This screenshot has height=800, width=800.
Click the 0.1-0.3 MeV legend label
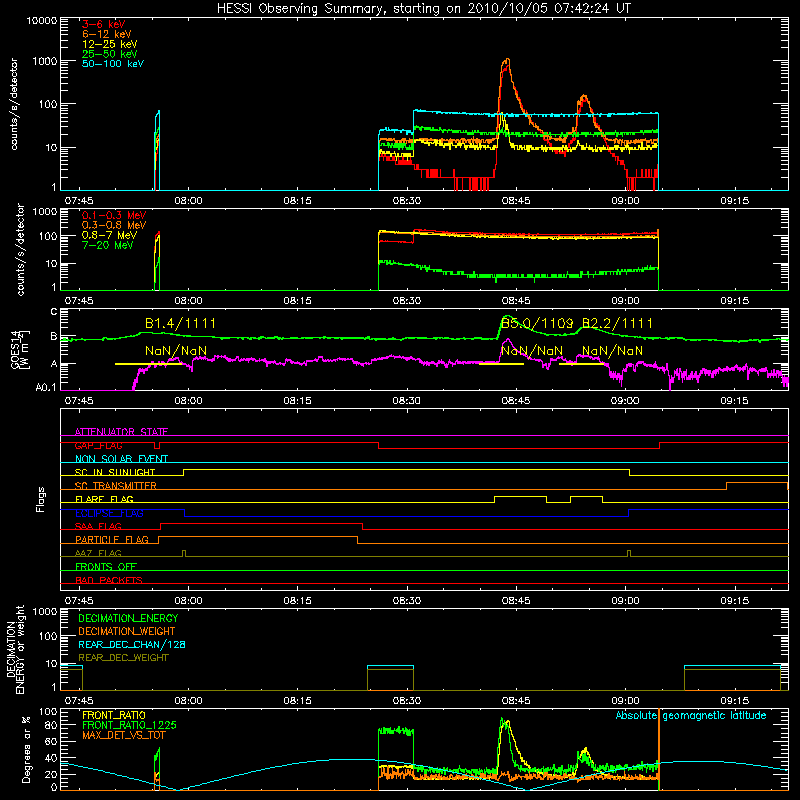114,215
